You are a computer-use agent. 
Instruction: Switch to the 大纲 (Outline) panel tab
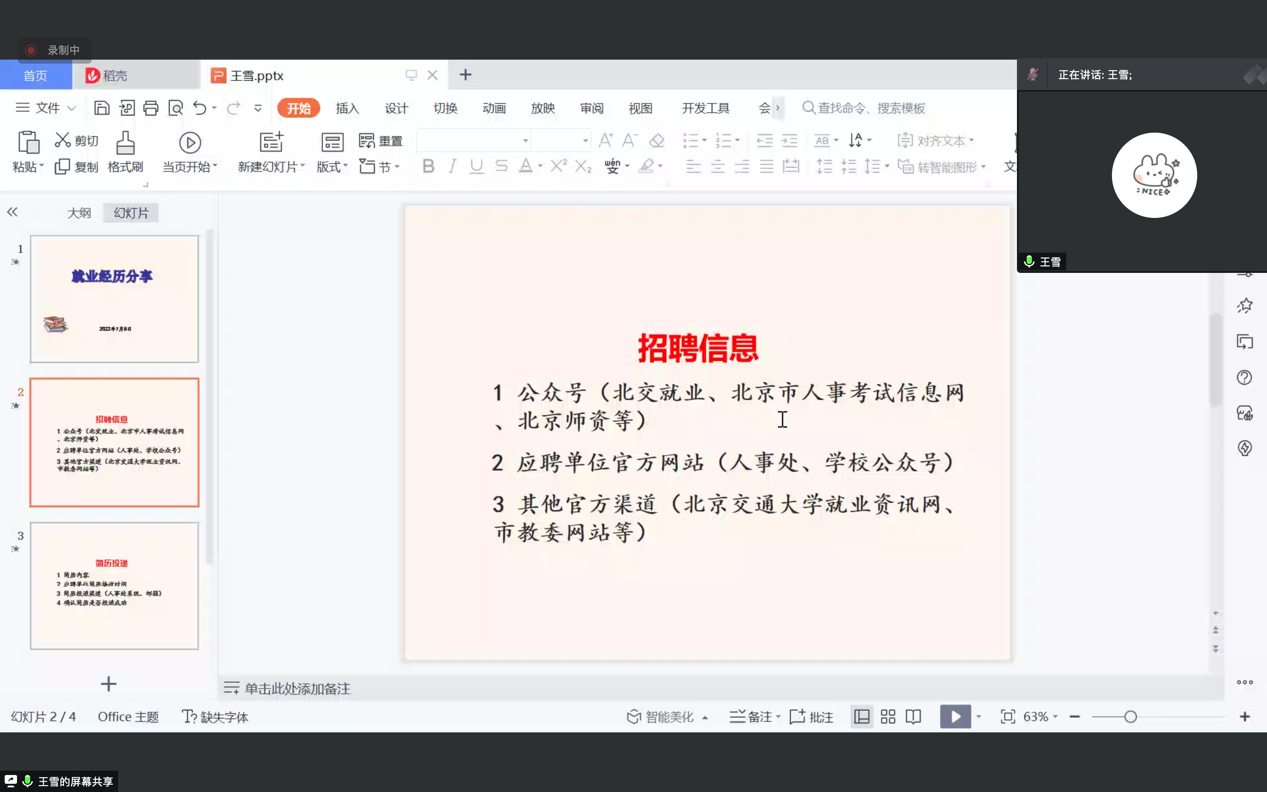[x=79, y=212]
